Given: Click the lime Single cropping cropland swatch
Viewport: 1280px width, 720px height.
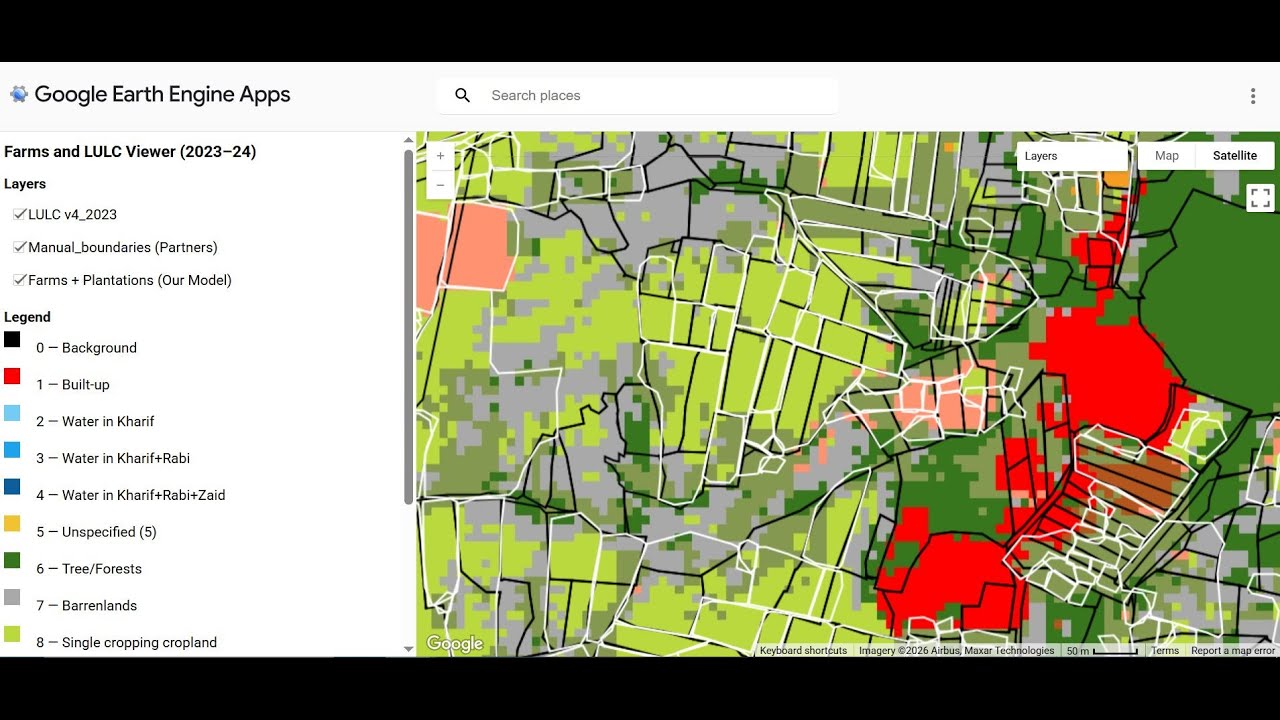Looking at the screenshot, I should pyautogui.click(x=12, y=634).
